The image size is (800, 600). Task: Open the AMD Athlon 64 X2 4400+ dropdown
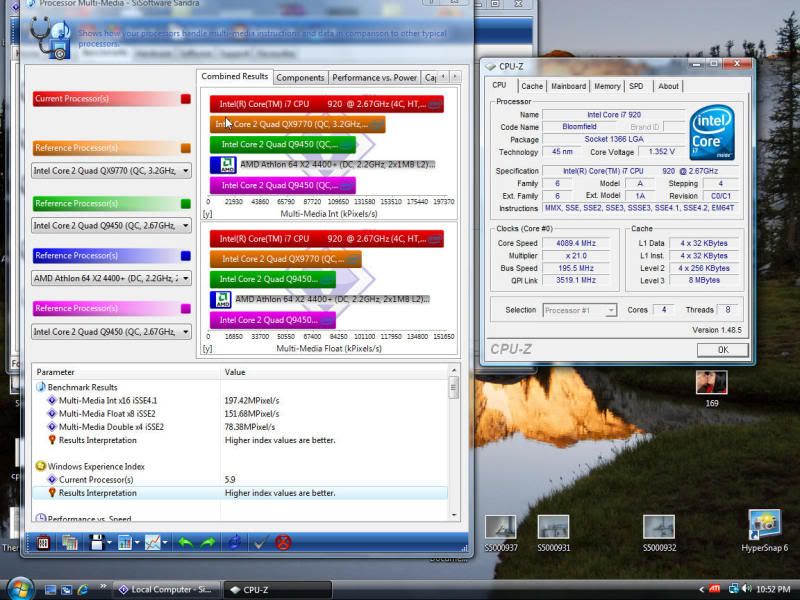point(111,279)
